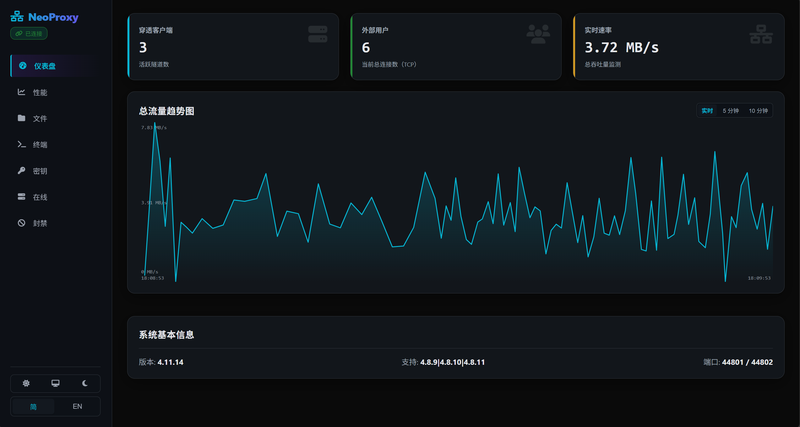Click the key icon beside 密钥
The width and height of the screenshot is (800, 427).
(x=21, y=170)
